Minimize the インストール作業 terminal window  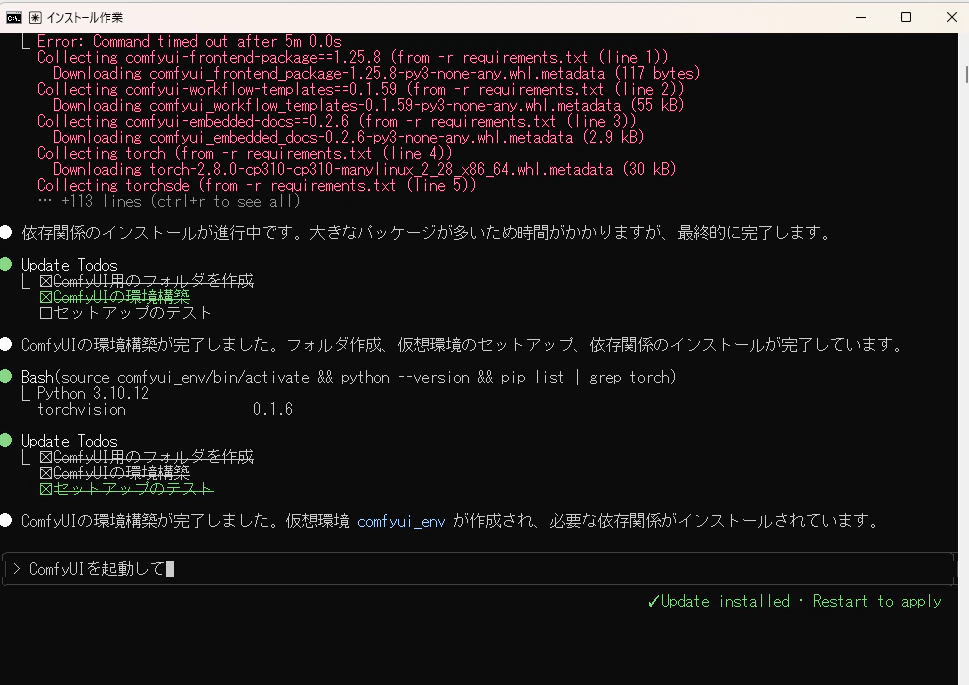click(x=861, y=17)
